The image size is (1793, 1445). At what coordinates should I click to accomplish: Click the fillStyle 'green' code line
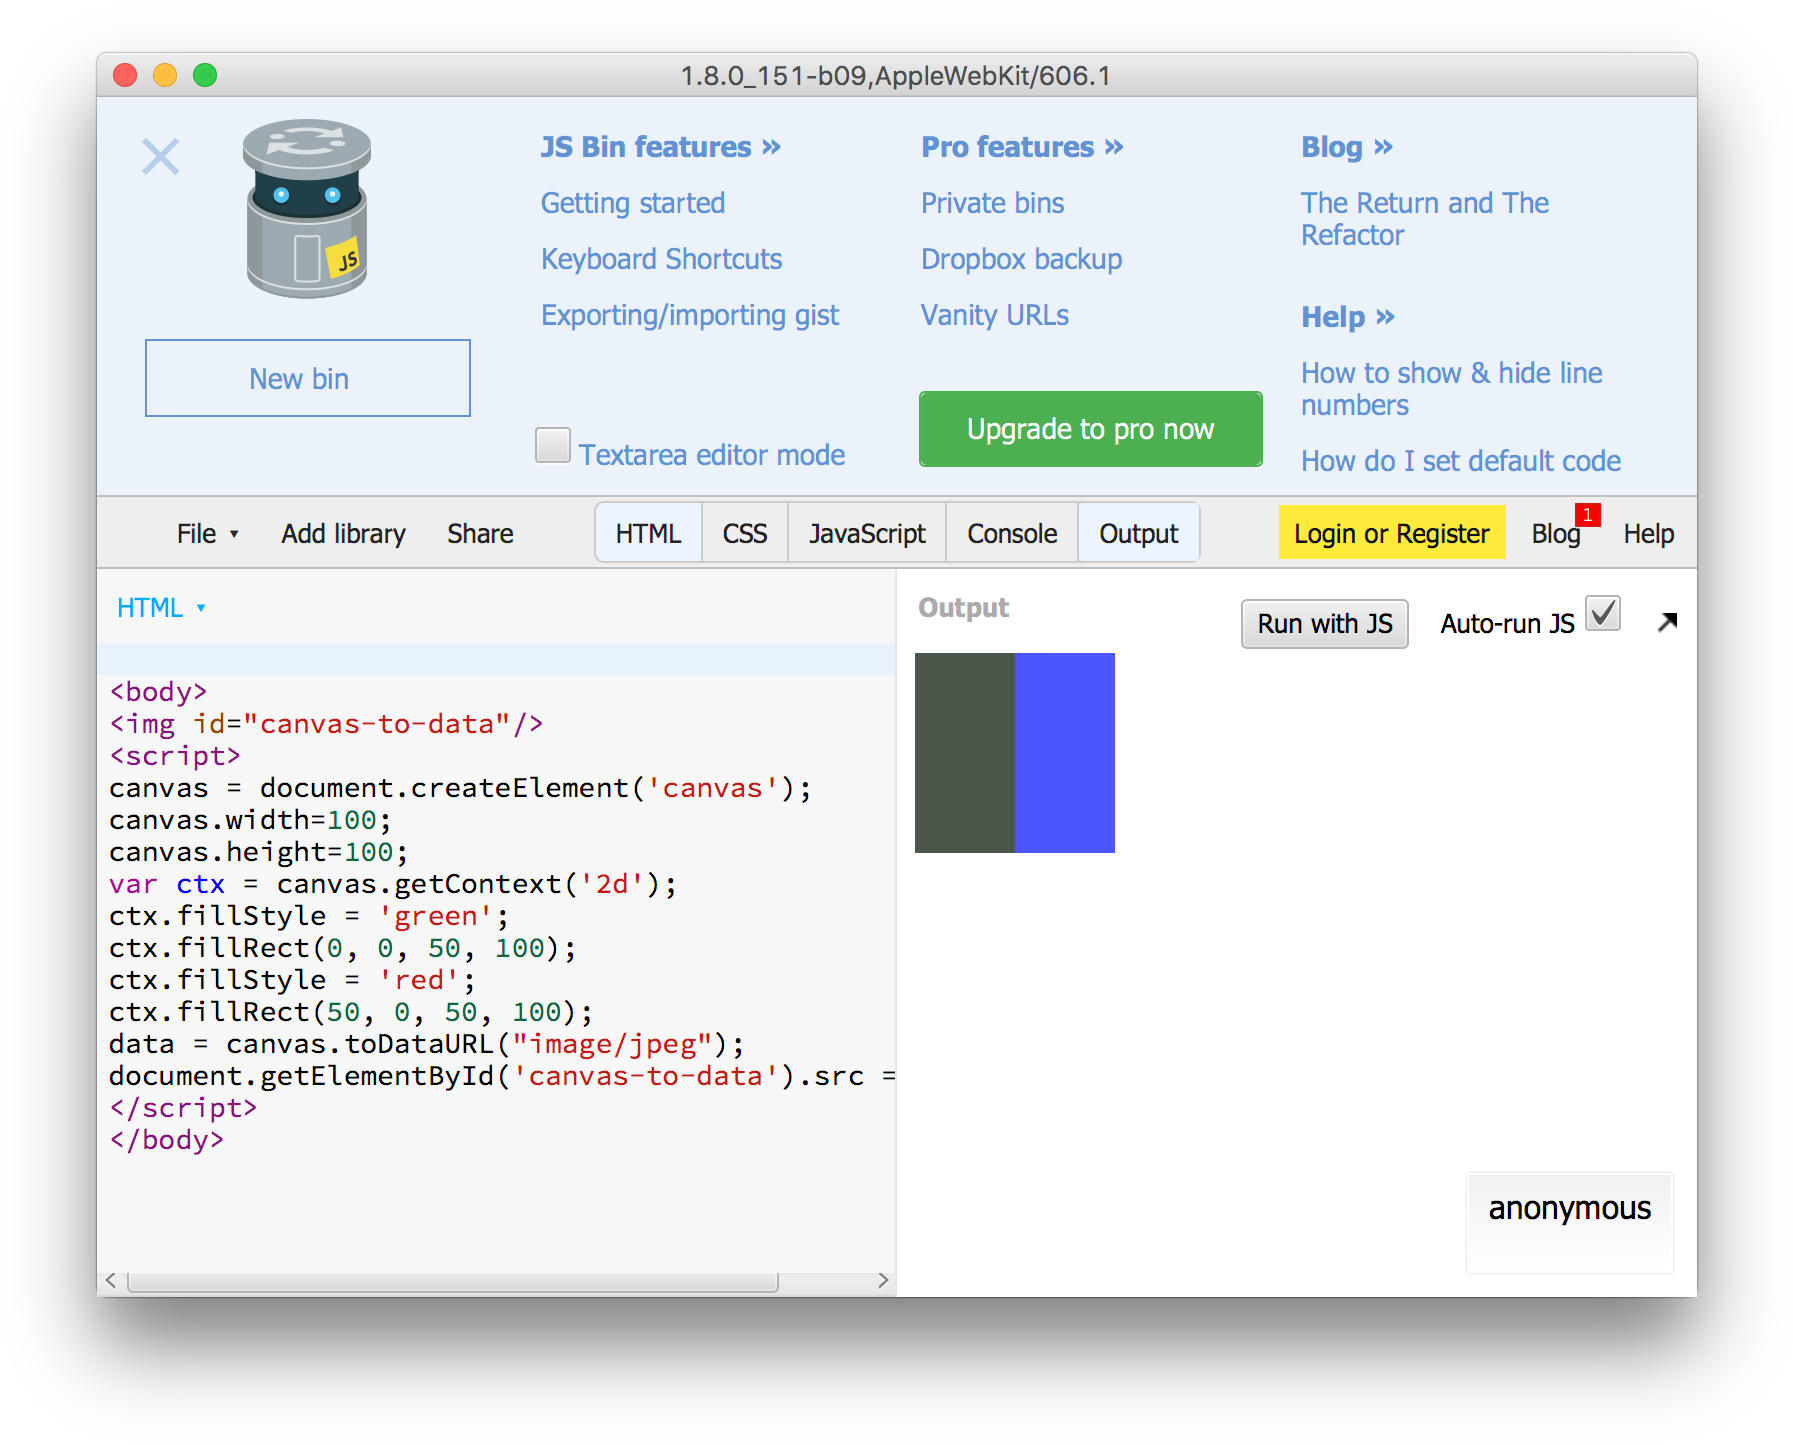[309, 916]
